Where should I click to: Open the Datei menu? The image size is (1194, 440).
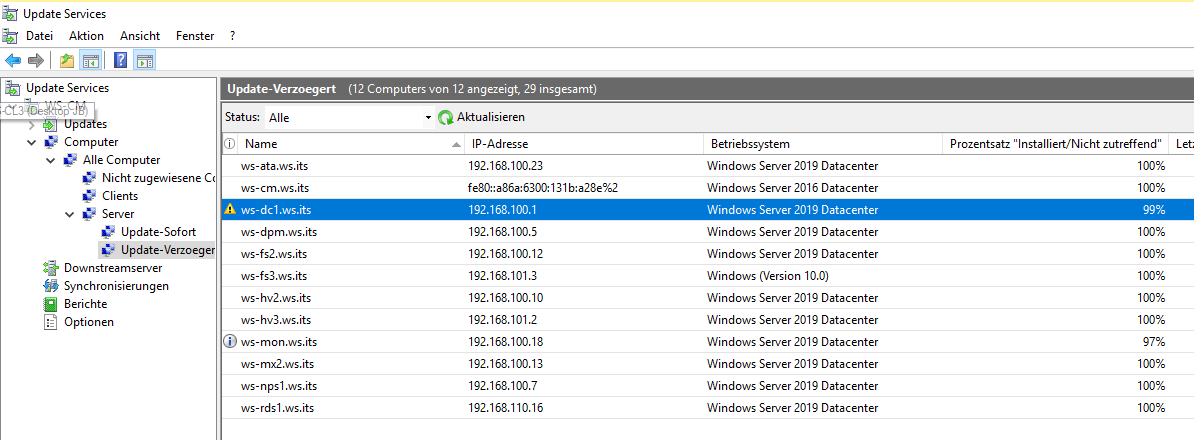[x=40, y=36]
